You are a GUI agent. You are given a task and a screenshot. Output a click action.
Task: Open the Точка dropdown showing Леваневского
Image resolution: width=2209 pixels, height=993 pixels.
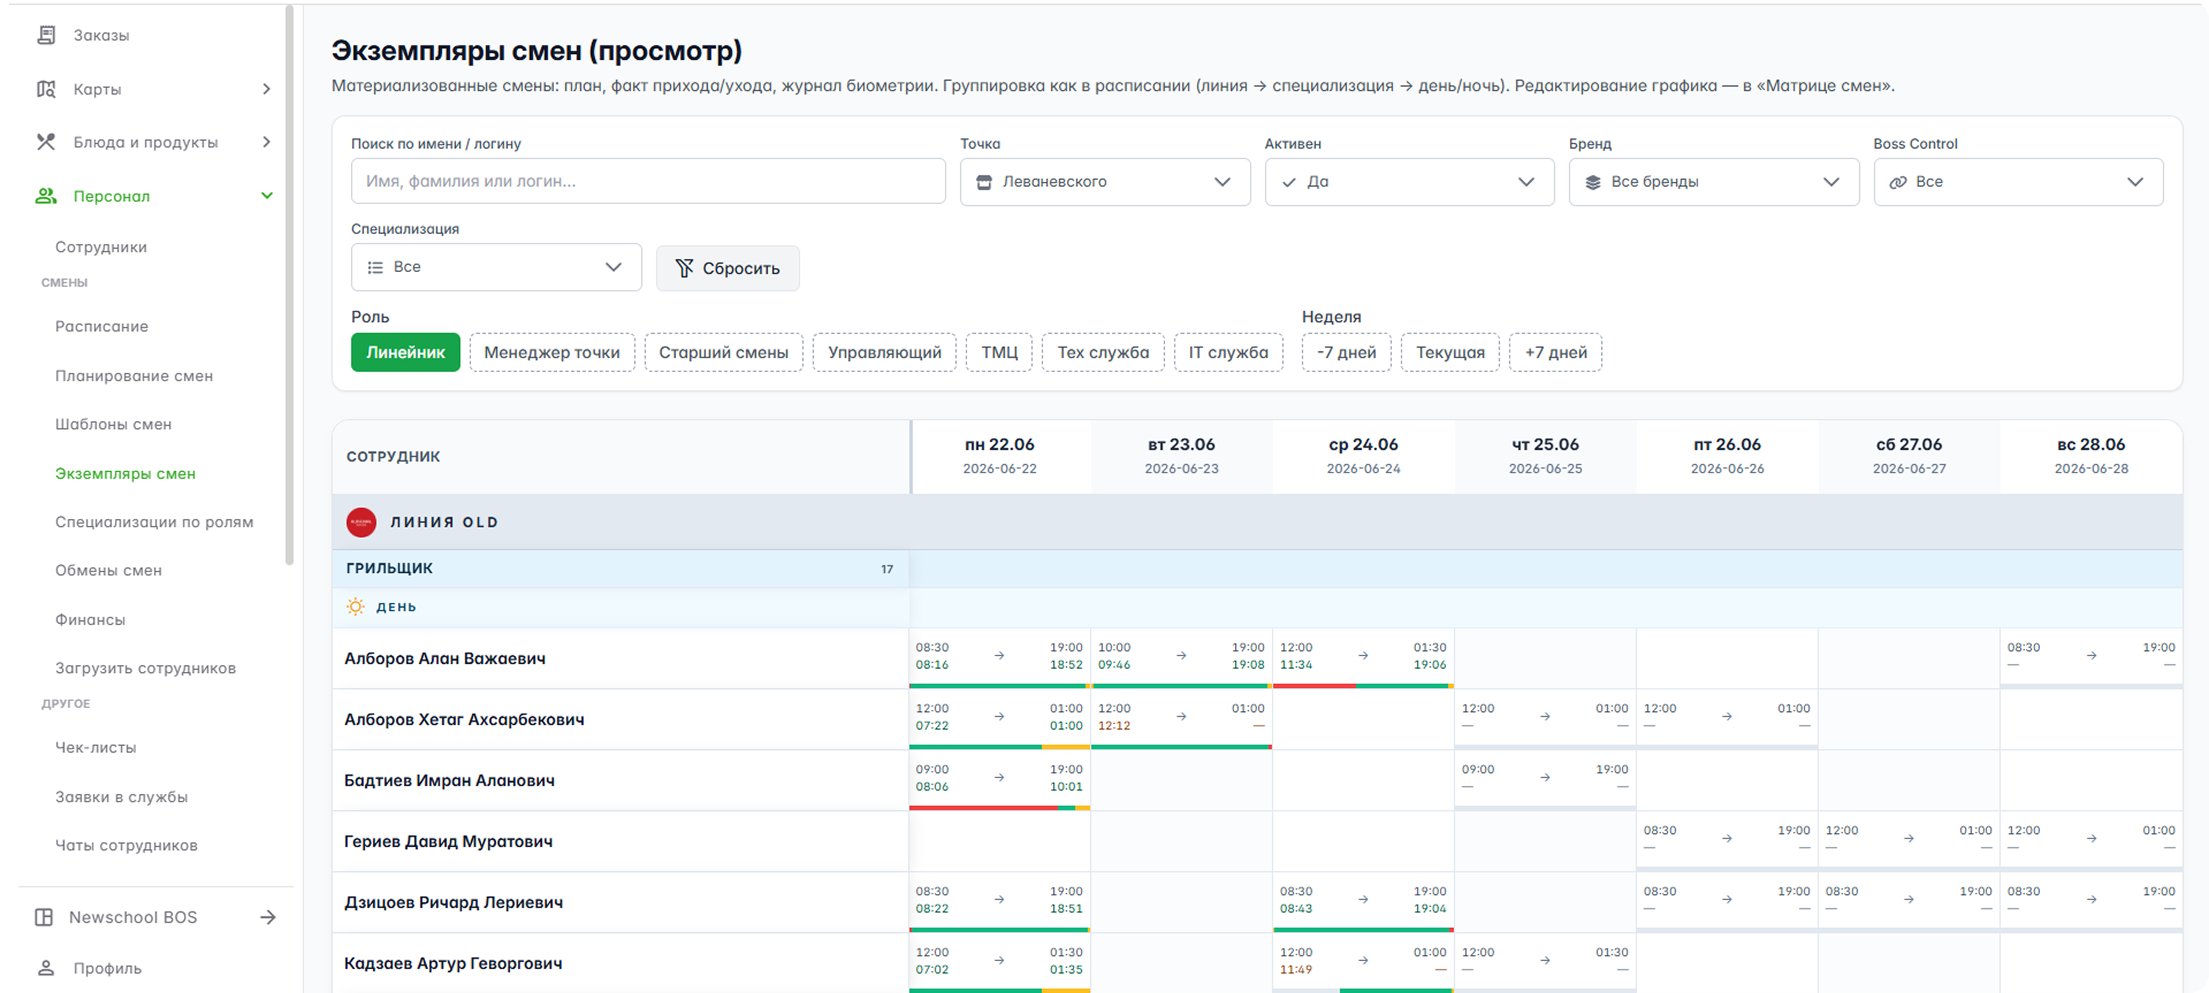(x=1105, y=182)
